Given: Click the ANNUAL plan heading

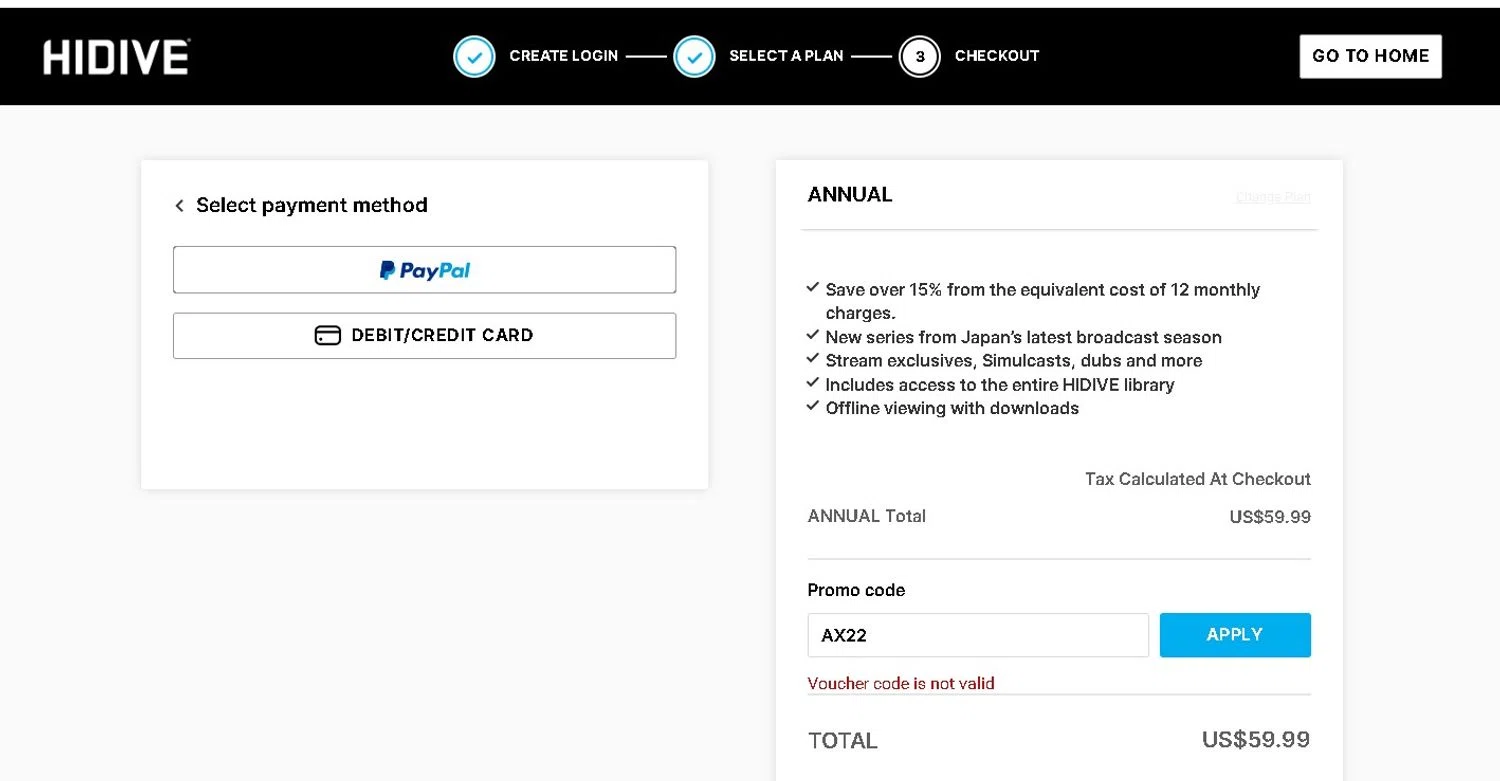Looking at the screenshot, I should click(850, 195).
